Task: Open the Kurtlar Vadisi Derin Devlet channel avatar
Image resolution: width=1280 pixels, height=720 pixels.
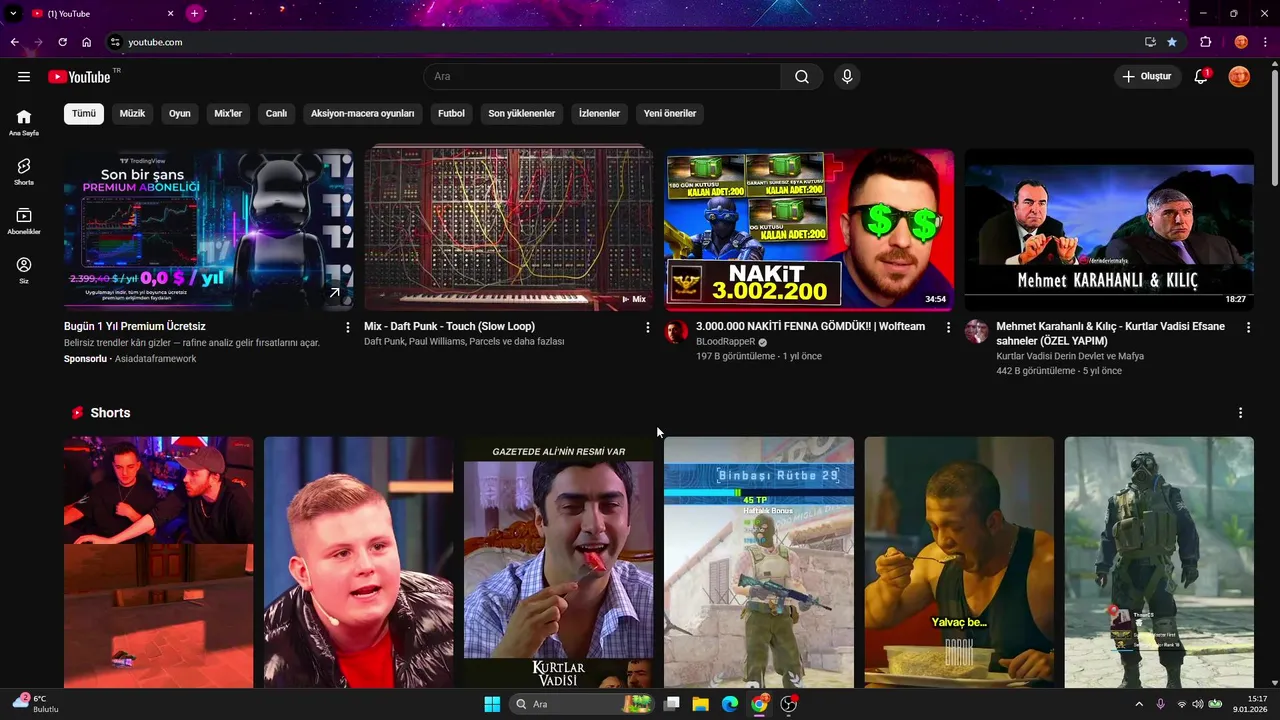Action: (977, 333)
